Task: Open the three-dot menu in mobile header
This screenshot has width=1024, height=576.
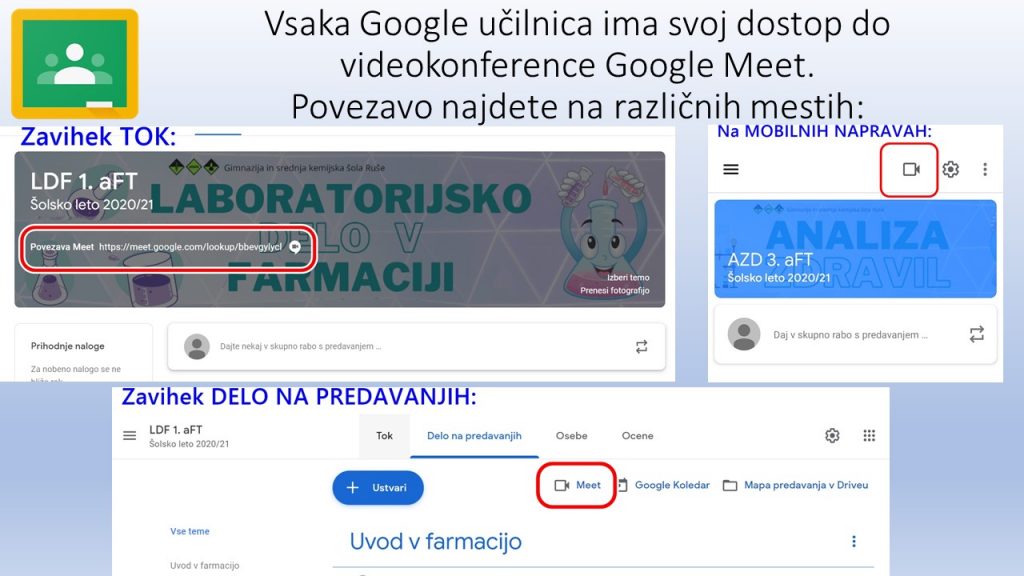Action: click(985, 170)
